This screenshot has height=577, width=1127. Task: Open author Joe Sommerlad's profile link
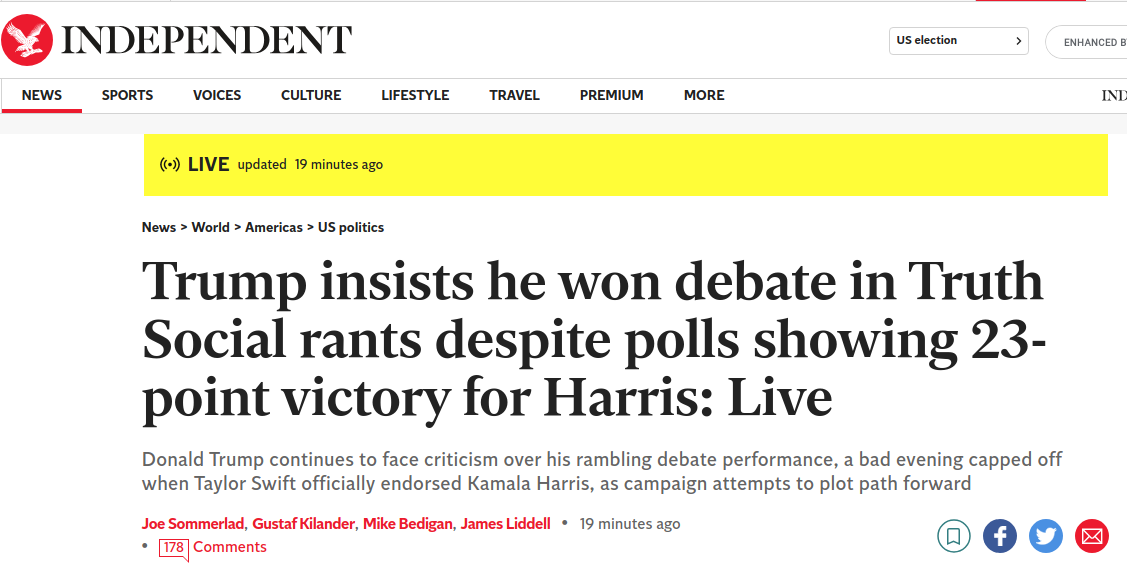click(193, 524)
